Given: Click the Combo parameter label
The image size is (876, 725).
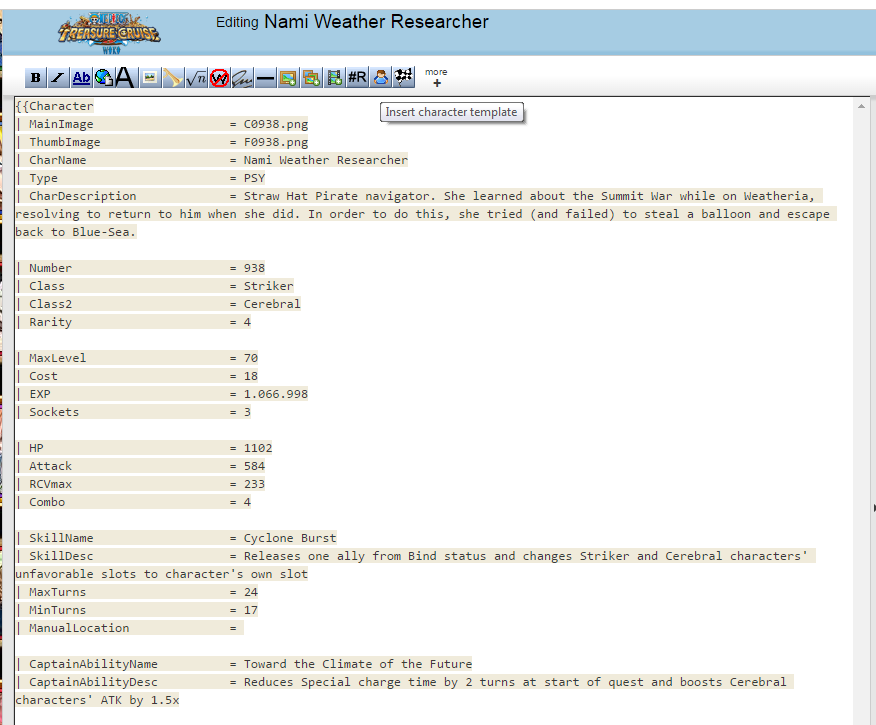Looking at the screenshot, I should 47,502.
